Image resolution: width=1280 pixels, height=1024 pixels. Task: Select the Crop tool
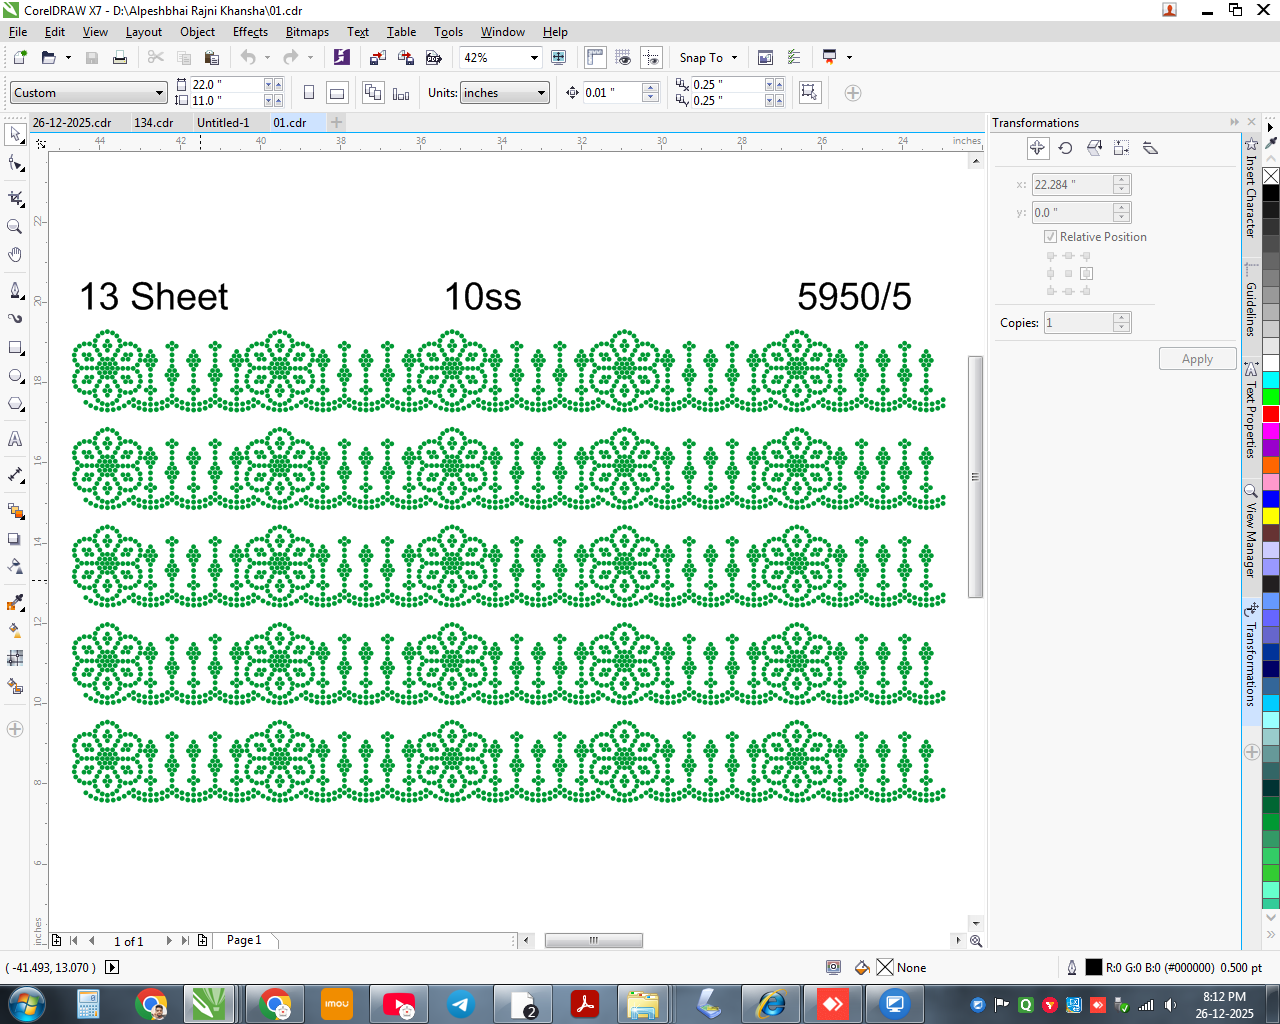(x=15, y=198)
